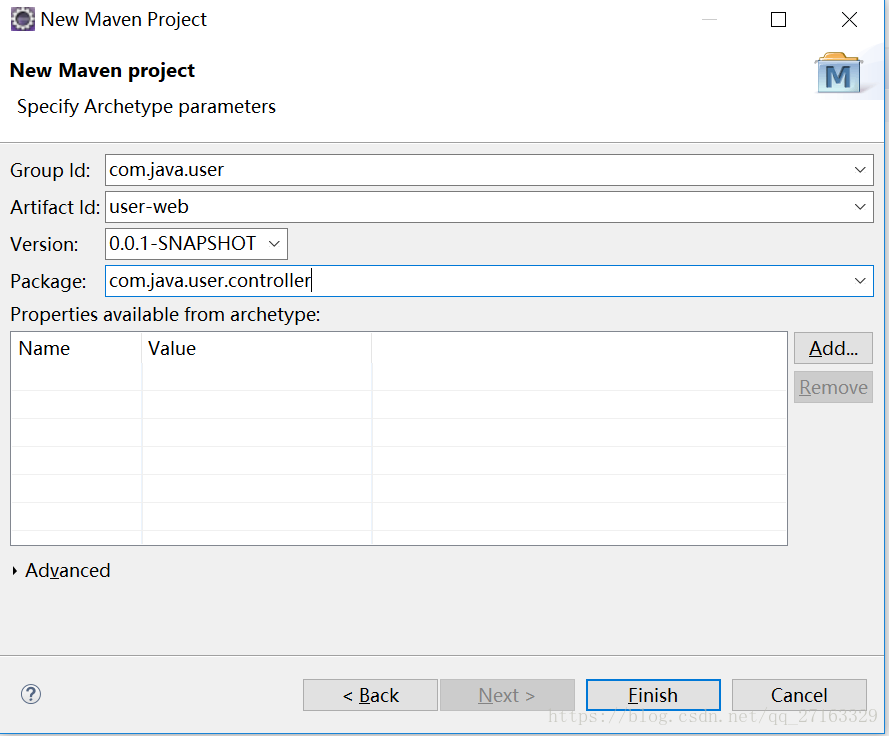Click the help question mark icon
Viewport: 889px width, 736px height.
coord(31,694)
